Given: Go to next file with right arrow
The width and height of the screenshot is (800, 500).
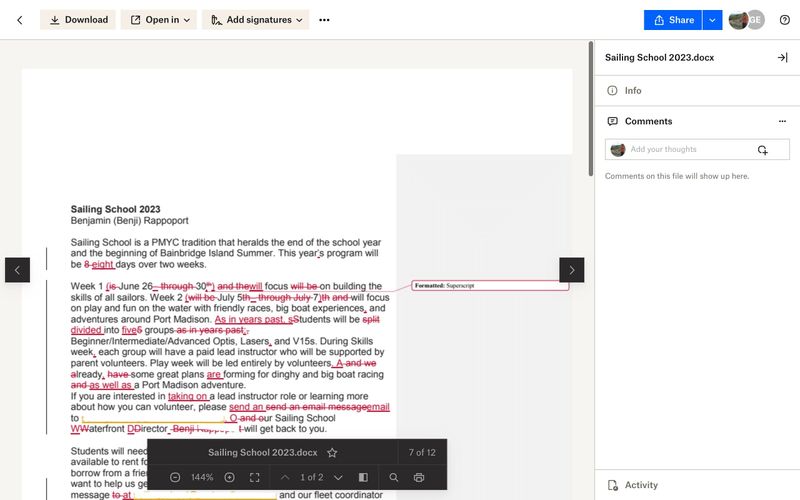Looking at the screenshot, I should [x=571, y=270].
